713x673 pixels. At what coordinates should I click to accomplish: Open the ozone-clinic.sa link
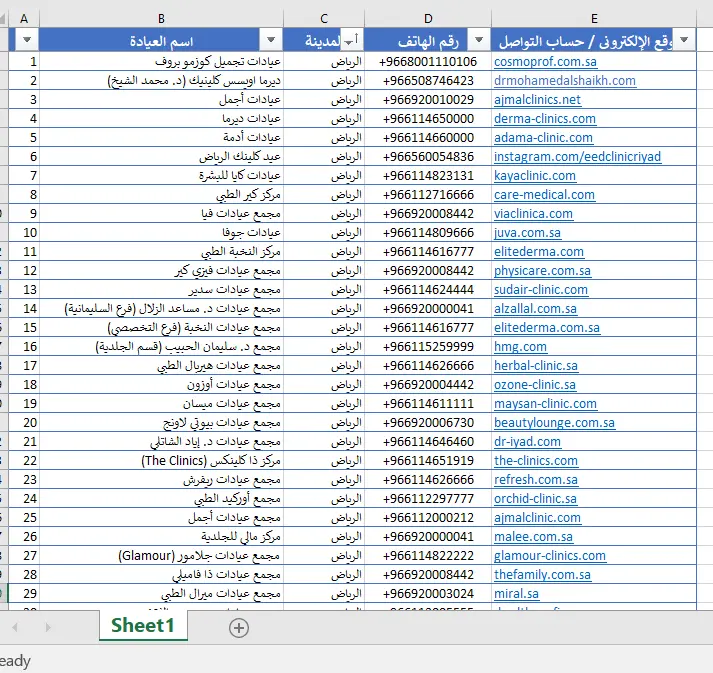(x=535, y=385)
